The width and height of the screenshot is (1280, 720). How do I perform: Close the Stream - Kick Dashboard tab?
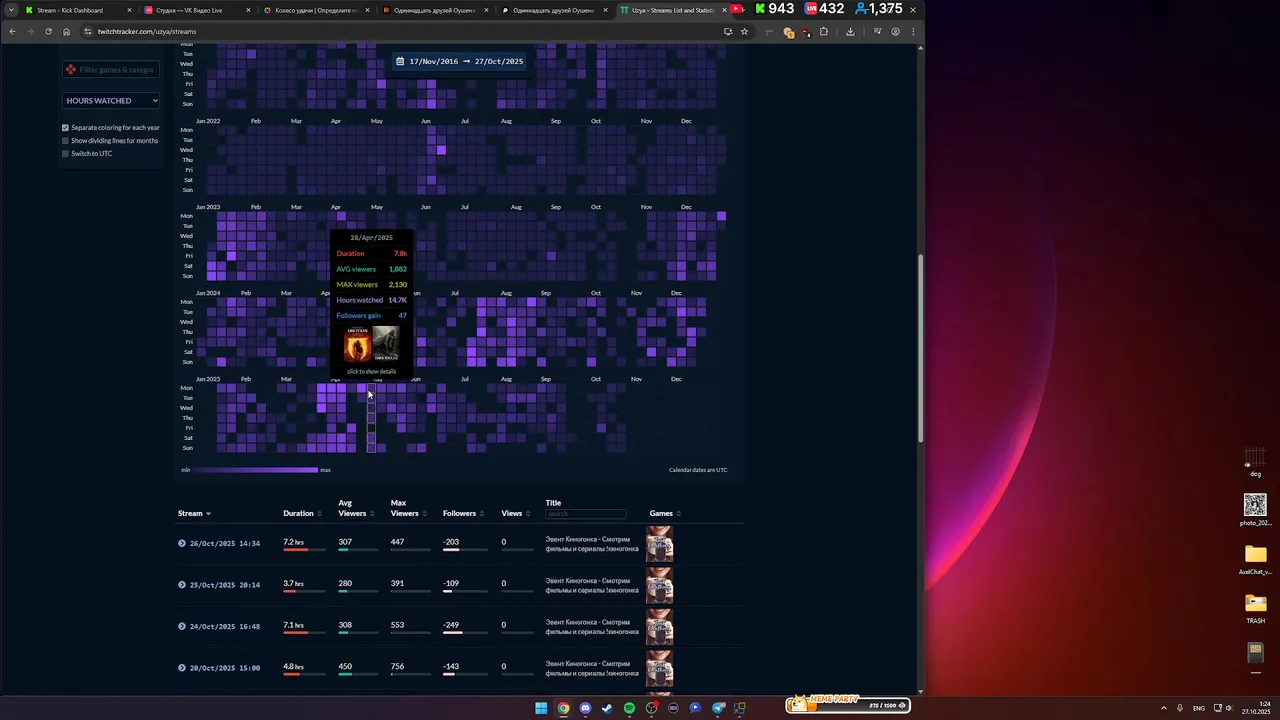coord(129,10)
